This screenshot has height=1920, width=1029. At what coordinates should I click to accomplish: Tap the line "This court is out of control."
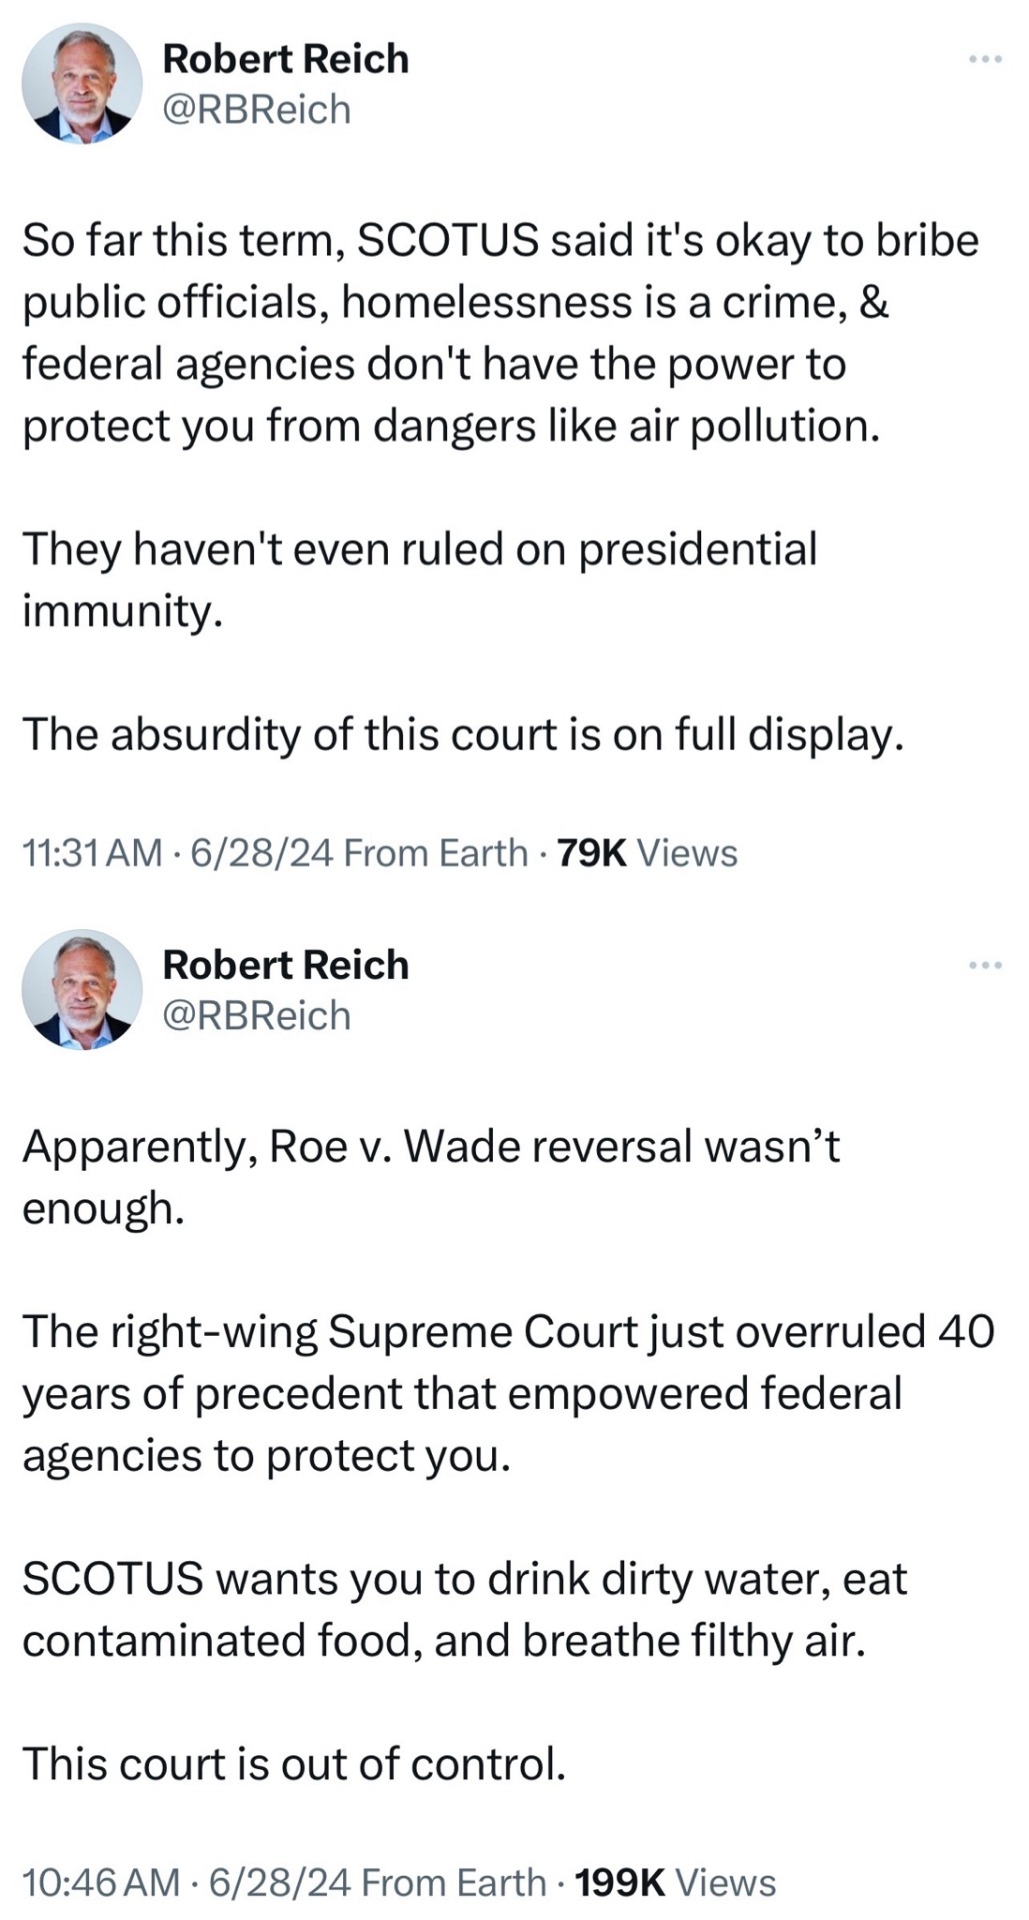pos(294,1763)
